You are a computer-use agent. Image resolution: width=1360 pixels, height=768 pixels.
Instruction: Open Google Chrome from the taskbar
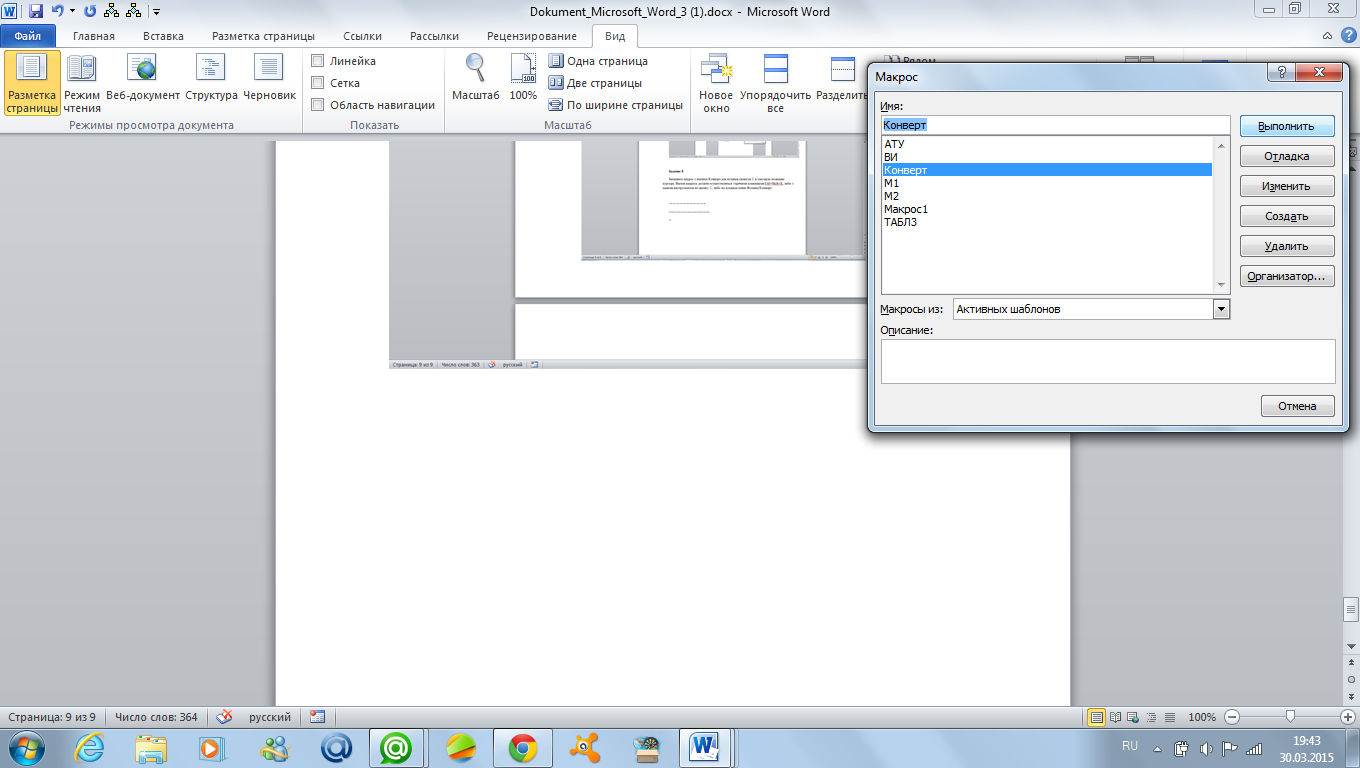522,747
